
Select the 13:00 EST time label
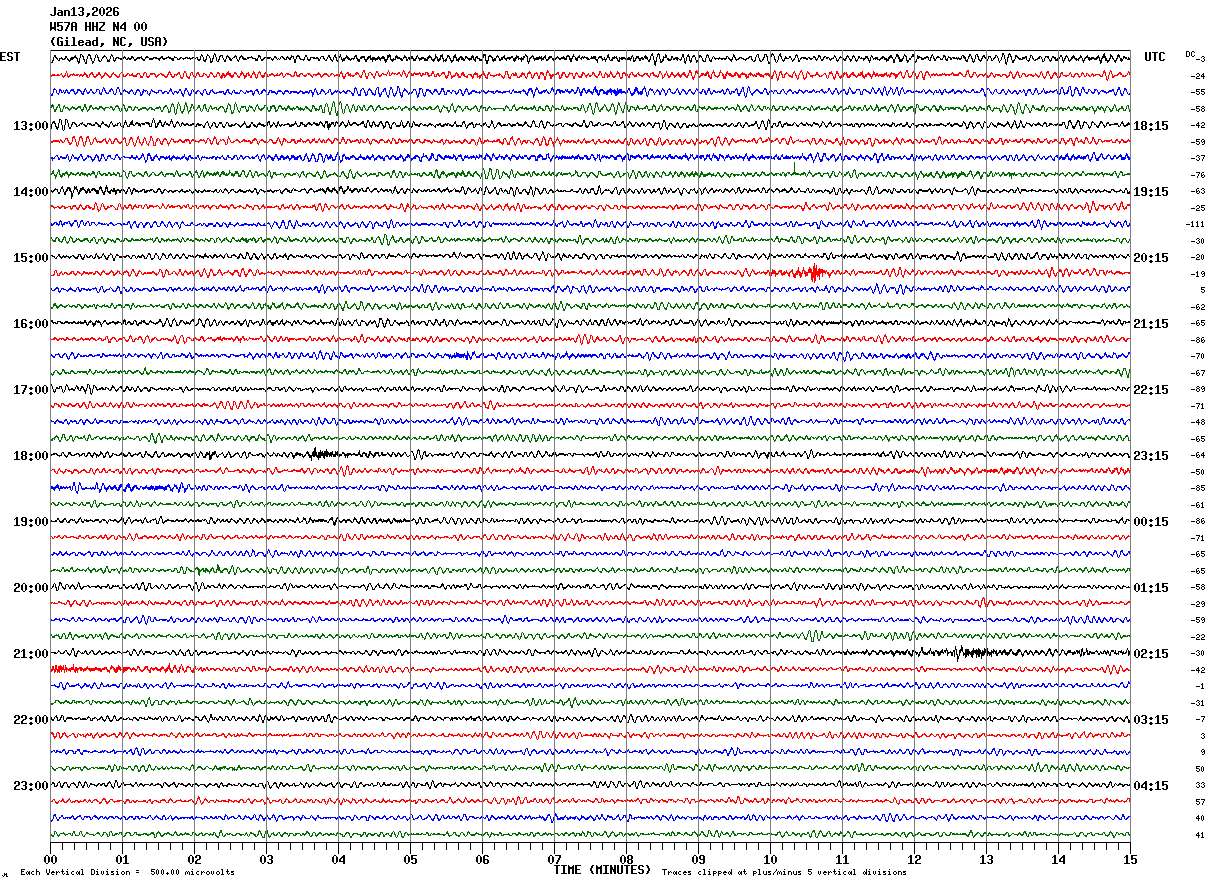tap(31, 126)
